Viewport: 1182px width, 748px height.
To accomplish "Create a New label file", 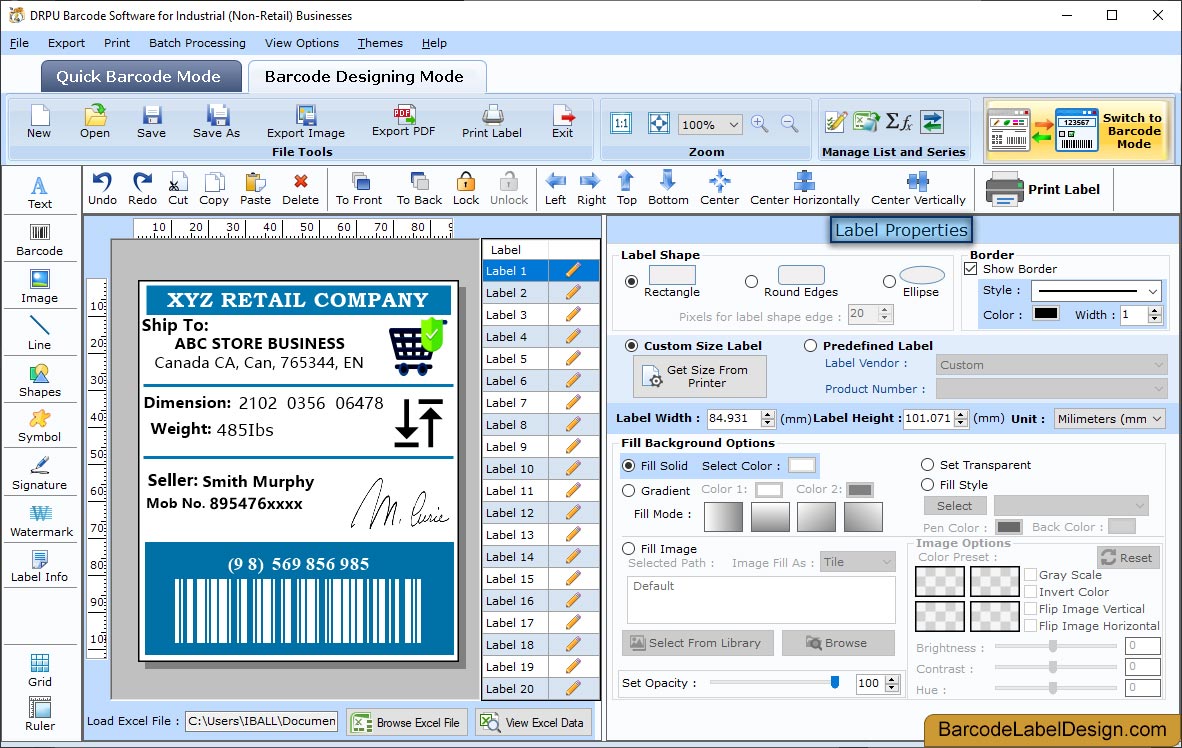I will (x=39, y=122).
